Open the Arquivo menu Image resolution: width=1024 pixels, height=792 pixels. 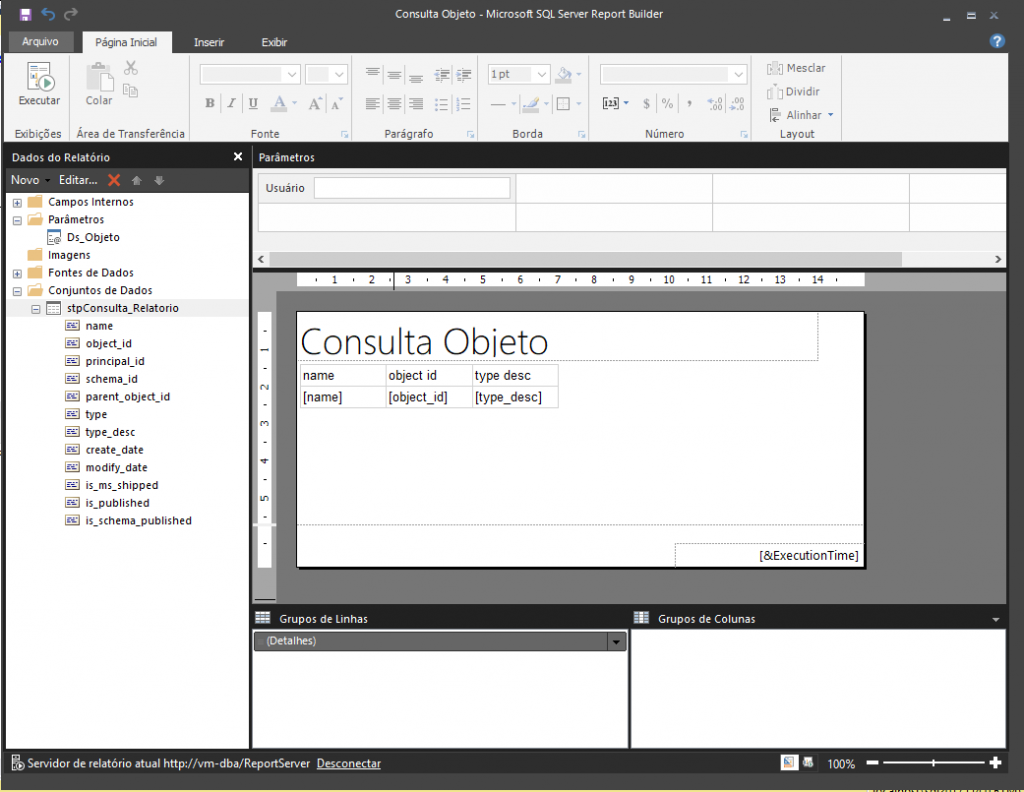point(40,42)
